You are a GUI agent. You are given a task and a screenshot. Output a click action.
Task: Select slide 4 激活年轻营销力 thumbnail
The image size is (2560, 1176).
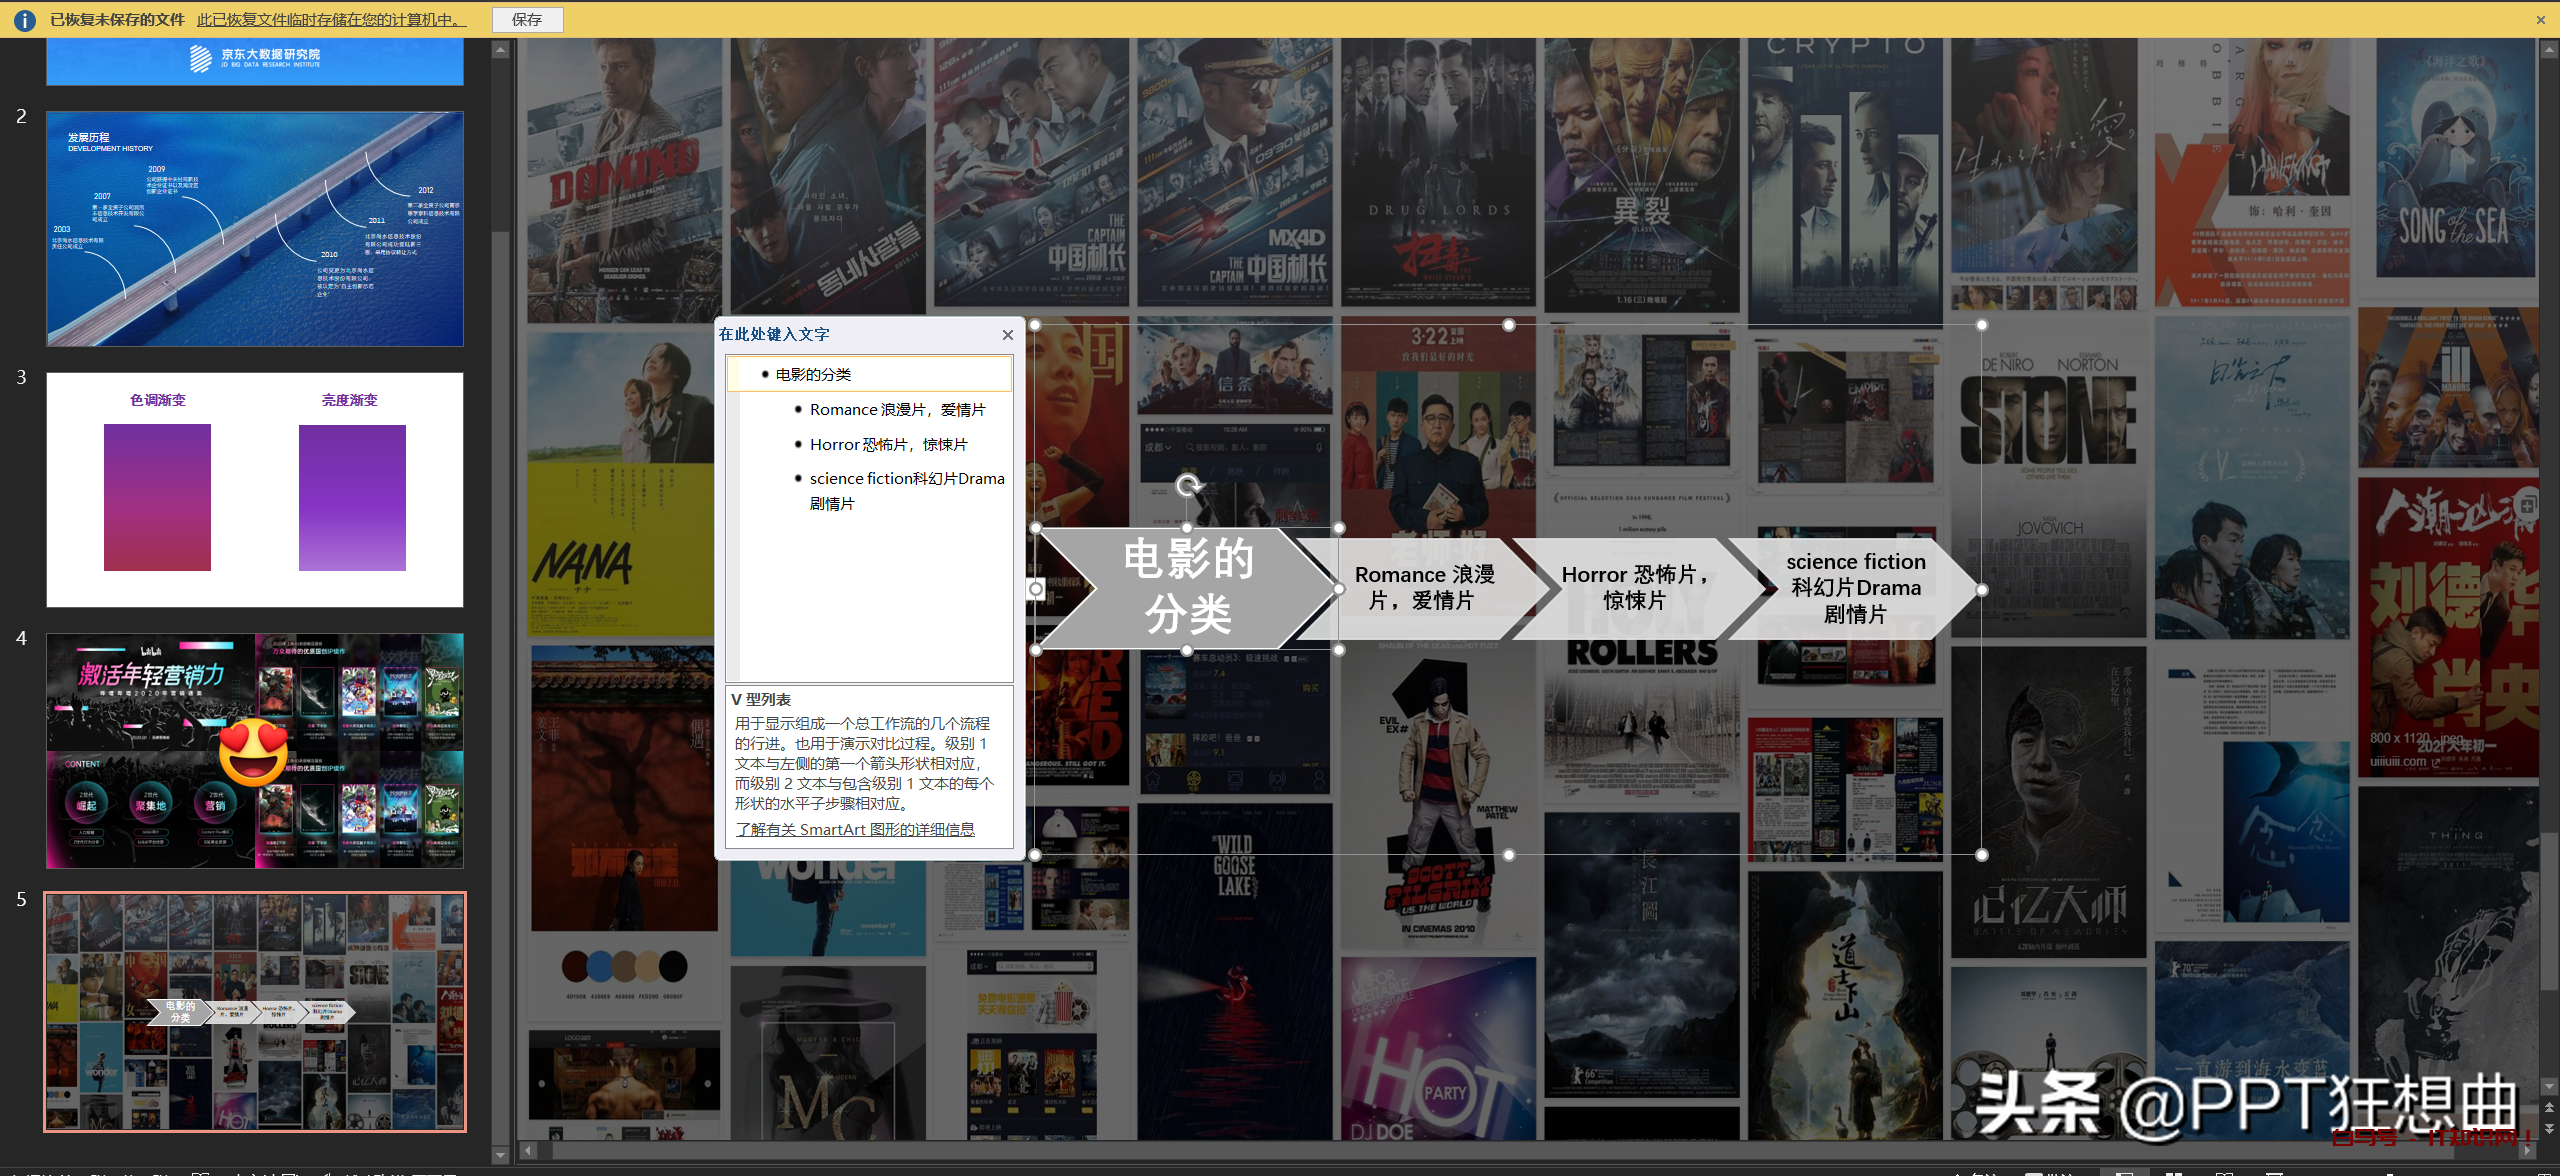pyautogui.click(x=255, y=750)
